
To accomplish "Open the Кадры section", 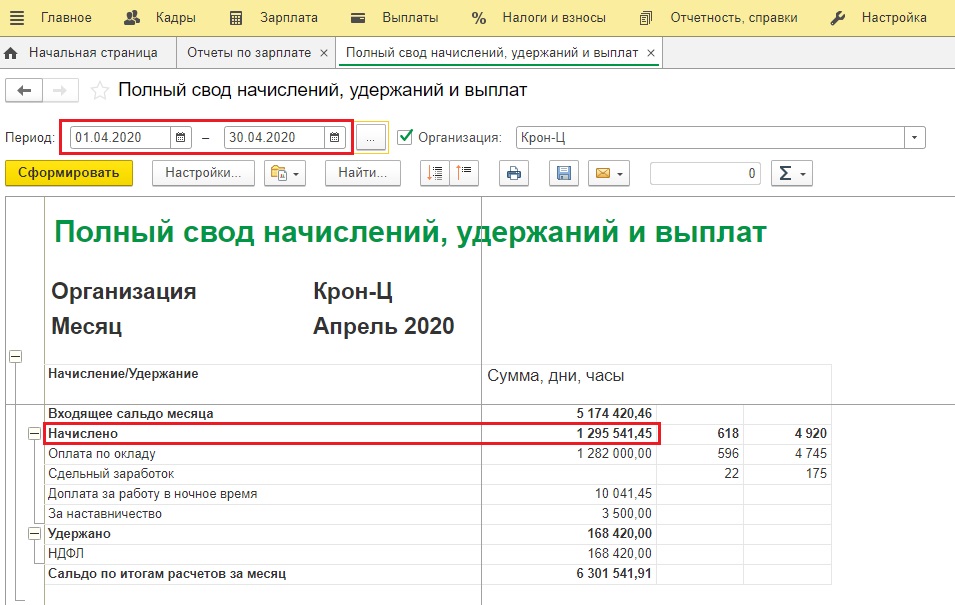I will point(160,18).
